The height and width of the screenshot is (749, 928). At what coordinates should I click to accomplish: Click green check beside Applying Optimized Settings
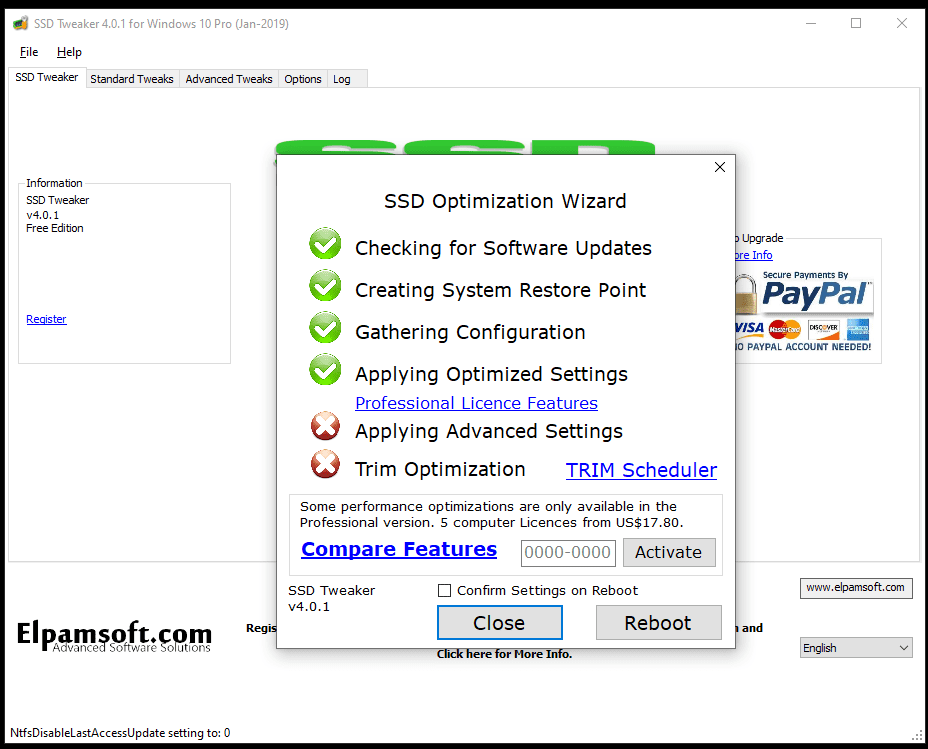325,369
